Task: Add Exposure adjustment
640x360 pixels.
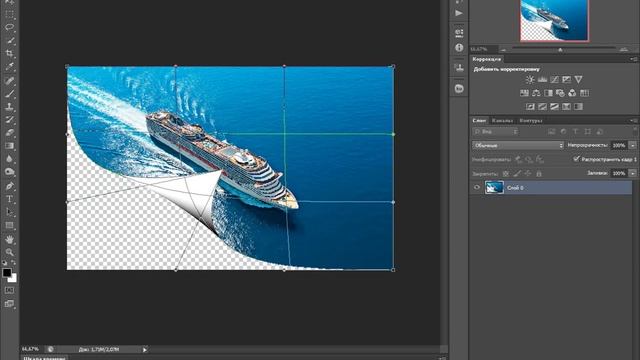Action: (567, 80)
